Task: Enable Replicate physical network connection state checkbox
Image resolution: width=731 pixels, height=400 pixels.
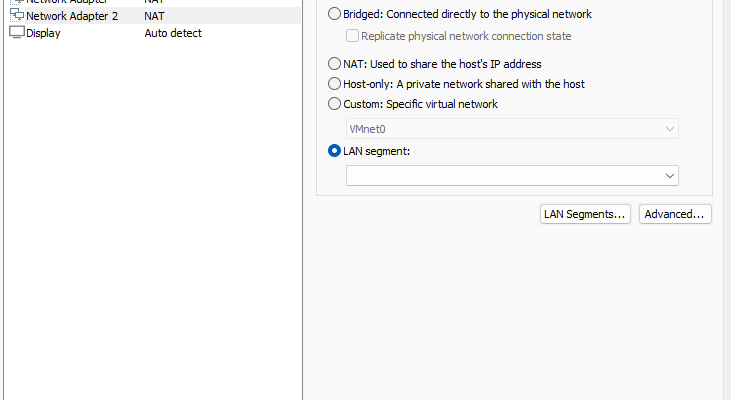Action: coord(353,36)
